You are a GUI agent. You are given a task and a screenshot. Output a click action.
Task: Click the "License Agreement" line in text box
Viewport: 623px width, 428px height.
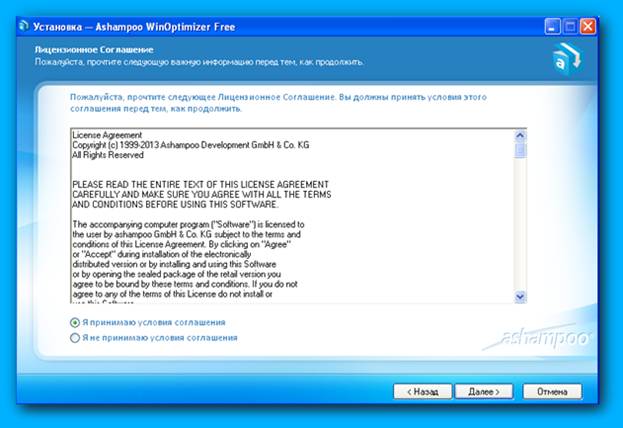pos(107,135)
